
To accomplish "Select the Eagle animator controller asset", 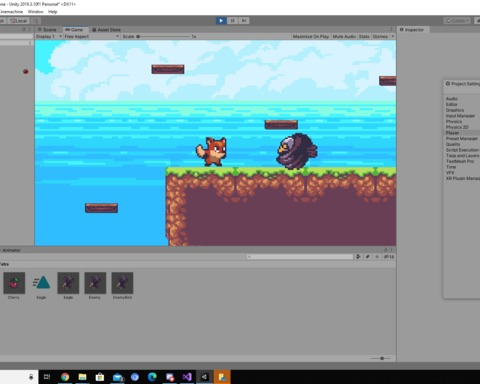I will pyautogui.click(x=41, y=283).
